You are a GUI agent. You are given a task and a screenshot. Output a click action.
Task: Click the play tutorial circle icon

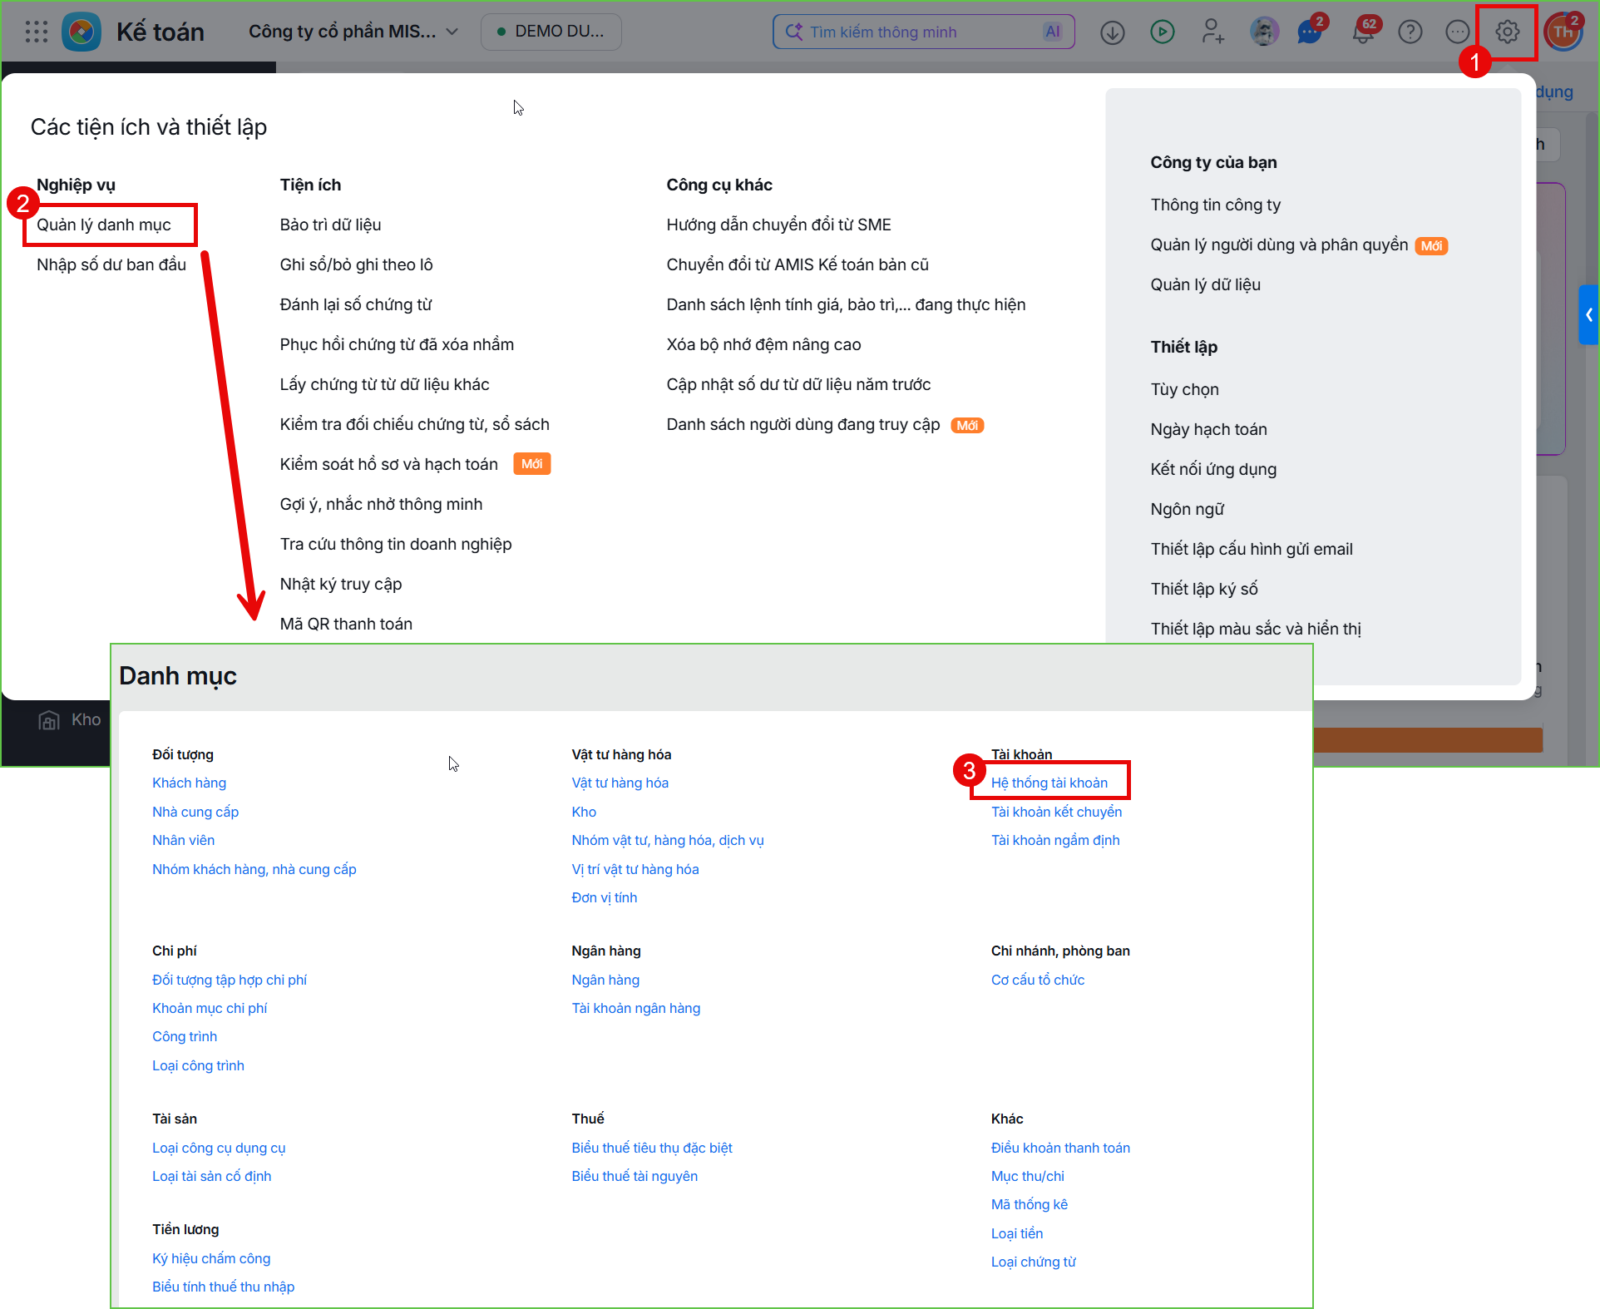pos(1162,32)
